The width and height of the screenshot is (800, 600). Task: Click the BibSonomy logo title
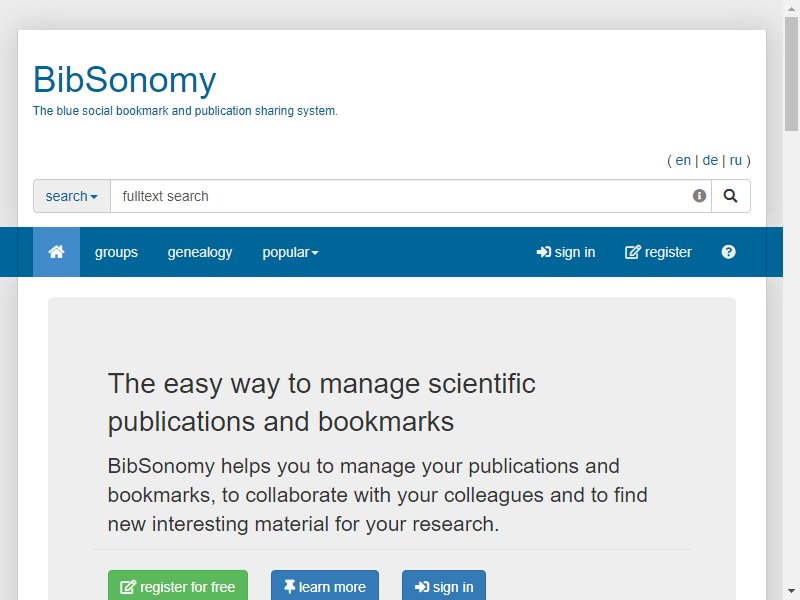tap(125, 80)
